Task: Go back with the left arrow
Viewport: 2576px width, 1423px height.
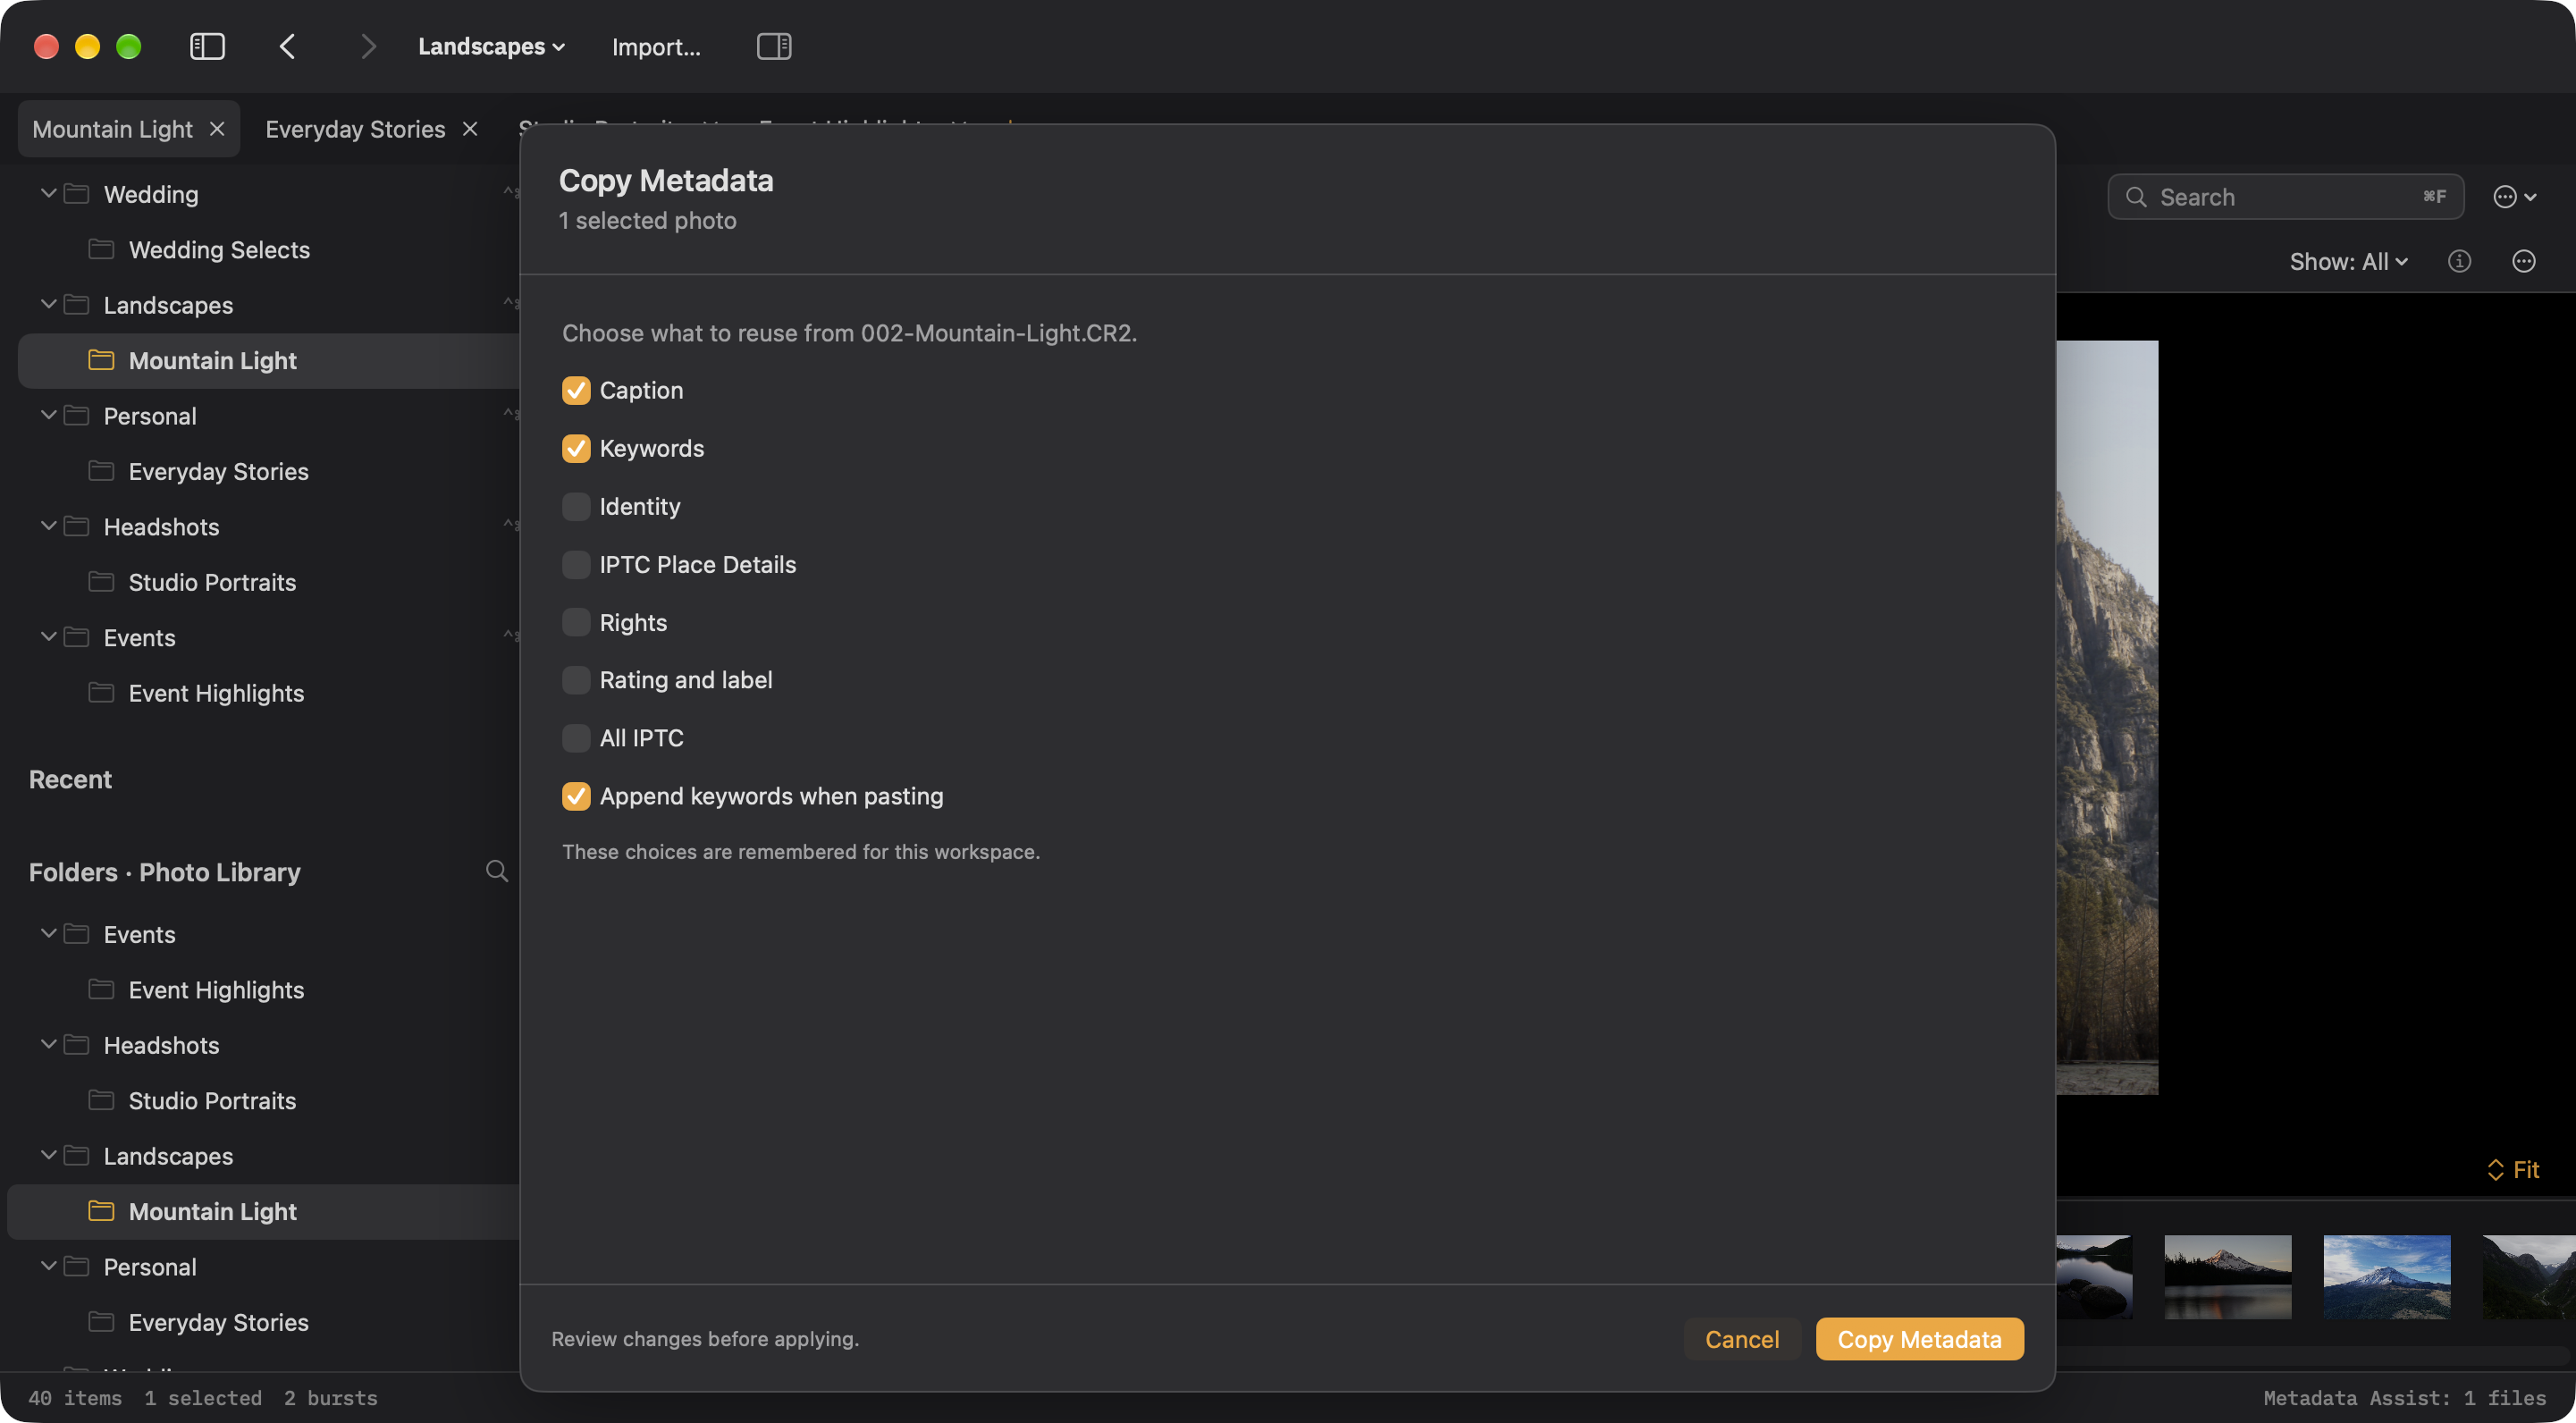Action: point(287,46)
